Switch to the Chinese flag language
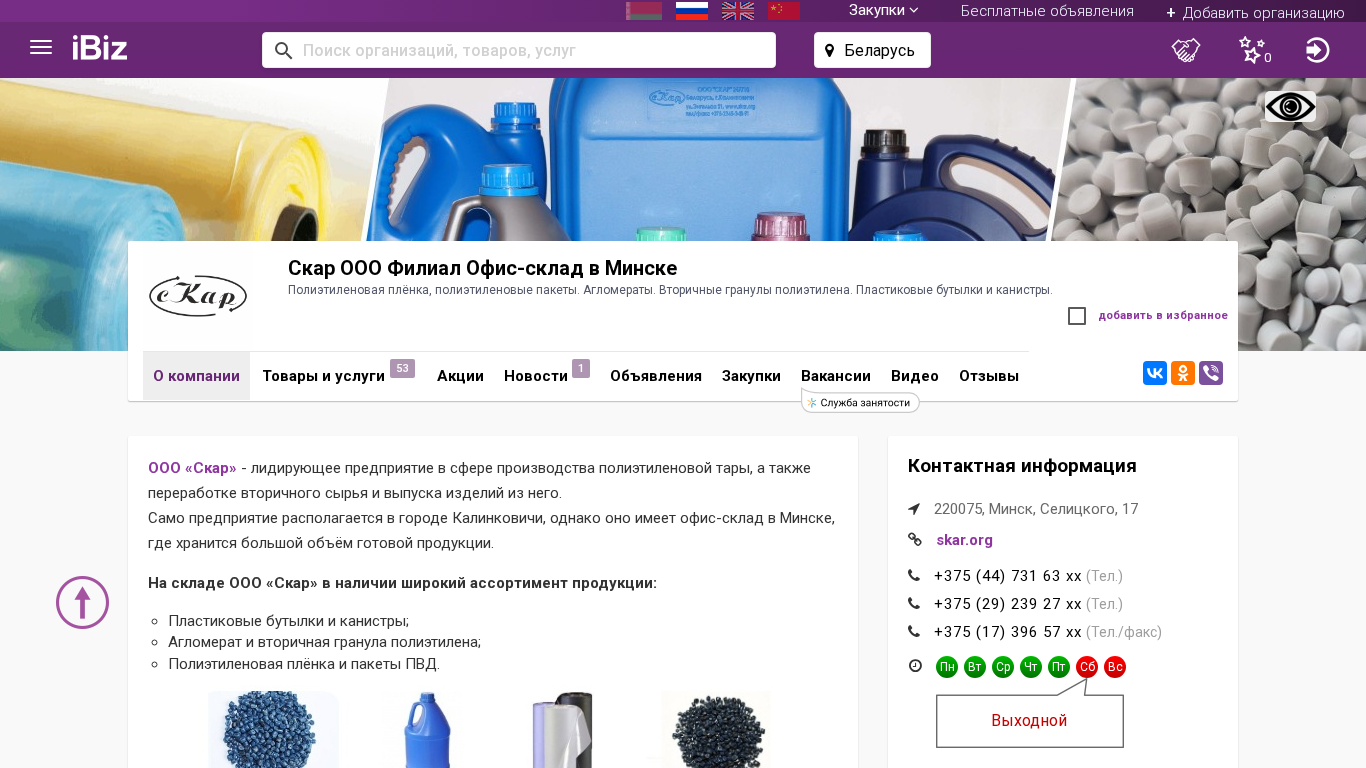 (x=784, y=11)
